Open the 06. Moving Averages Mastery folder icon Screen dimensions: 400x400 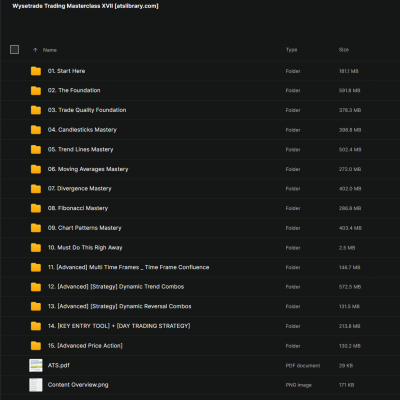click(36, 169)
